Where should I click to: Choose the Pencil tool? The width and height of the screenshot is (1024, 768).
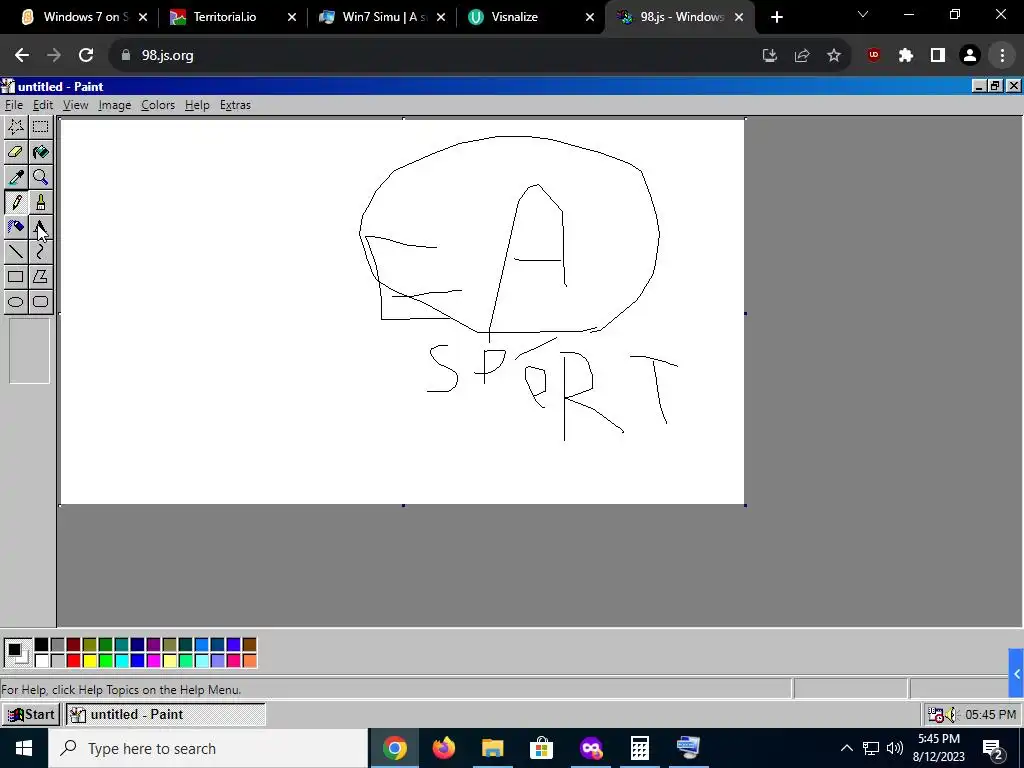click(x=16, y=202)
